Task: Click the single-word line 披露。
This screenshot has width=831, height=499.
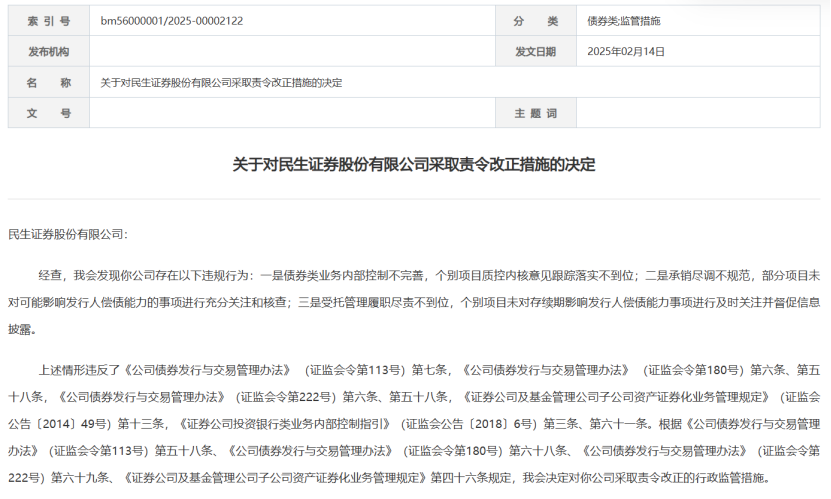Action: pos(22,329)
